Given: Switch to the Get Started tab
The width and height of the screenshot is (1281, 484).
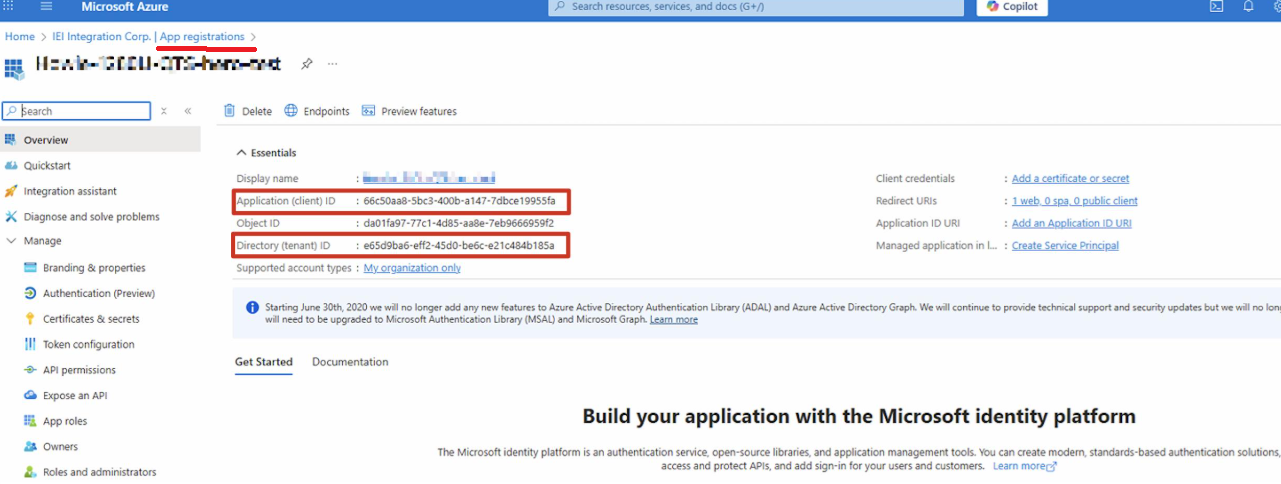Looking at the screenshot, I should pos(264,362).
